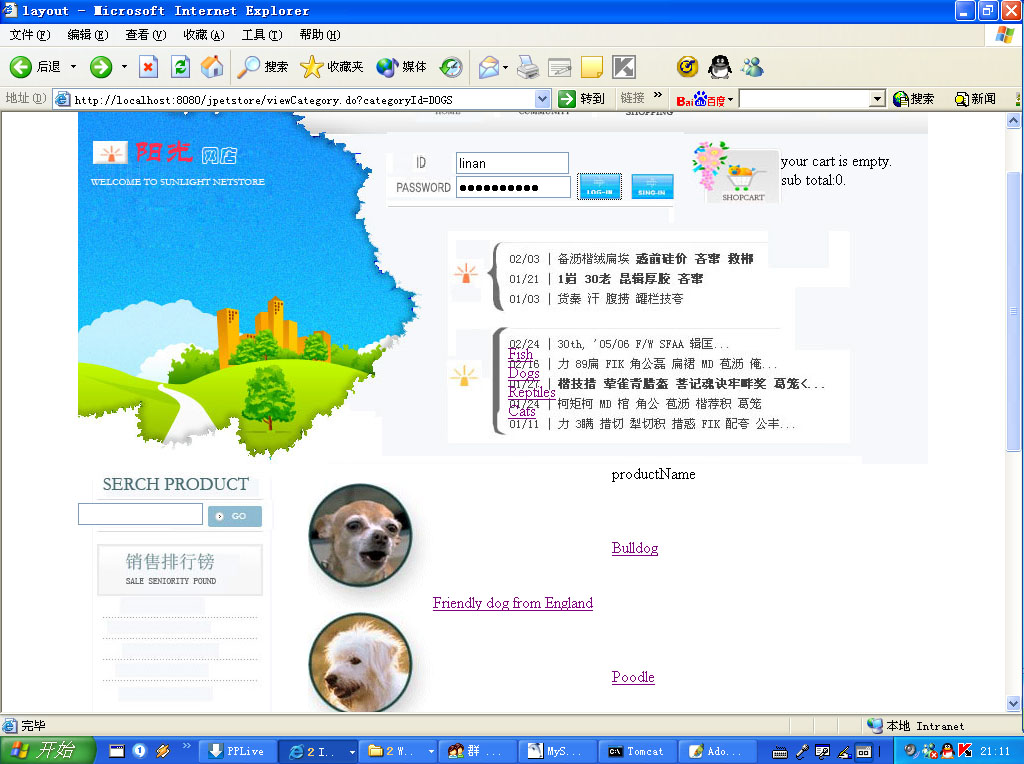This screenshot has height=764, width=1024.
Task: Expand the Mail button dropdown arrow
Action: click(x=505, y=67)
